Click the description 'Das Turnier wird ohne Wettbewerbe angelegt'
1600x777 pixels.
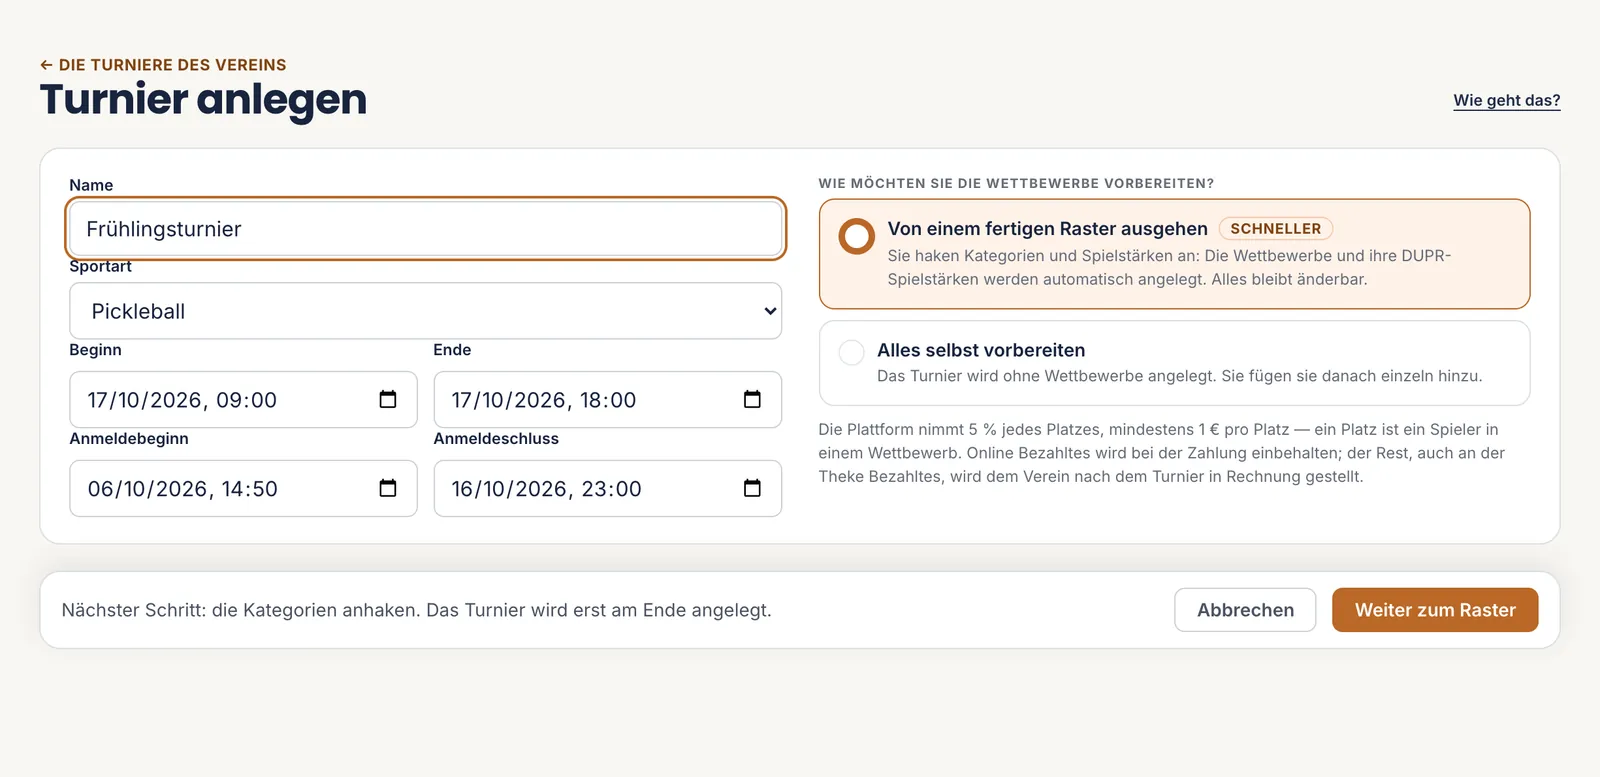pyautogui.click(x=1180, y=376)
